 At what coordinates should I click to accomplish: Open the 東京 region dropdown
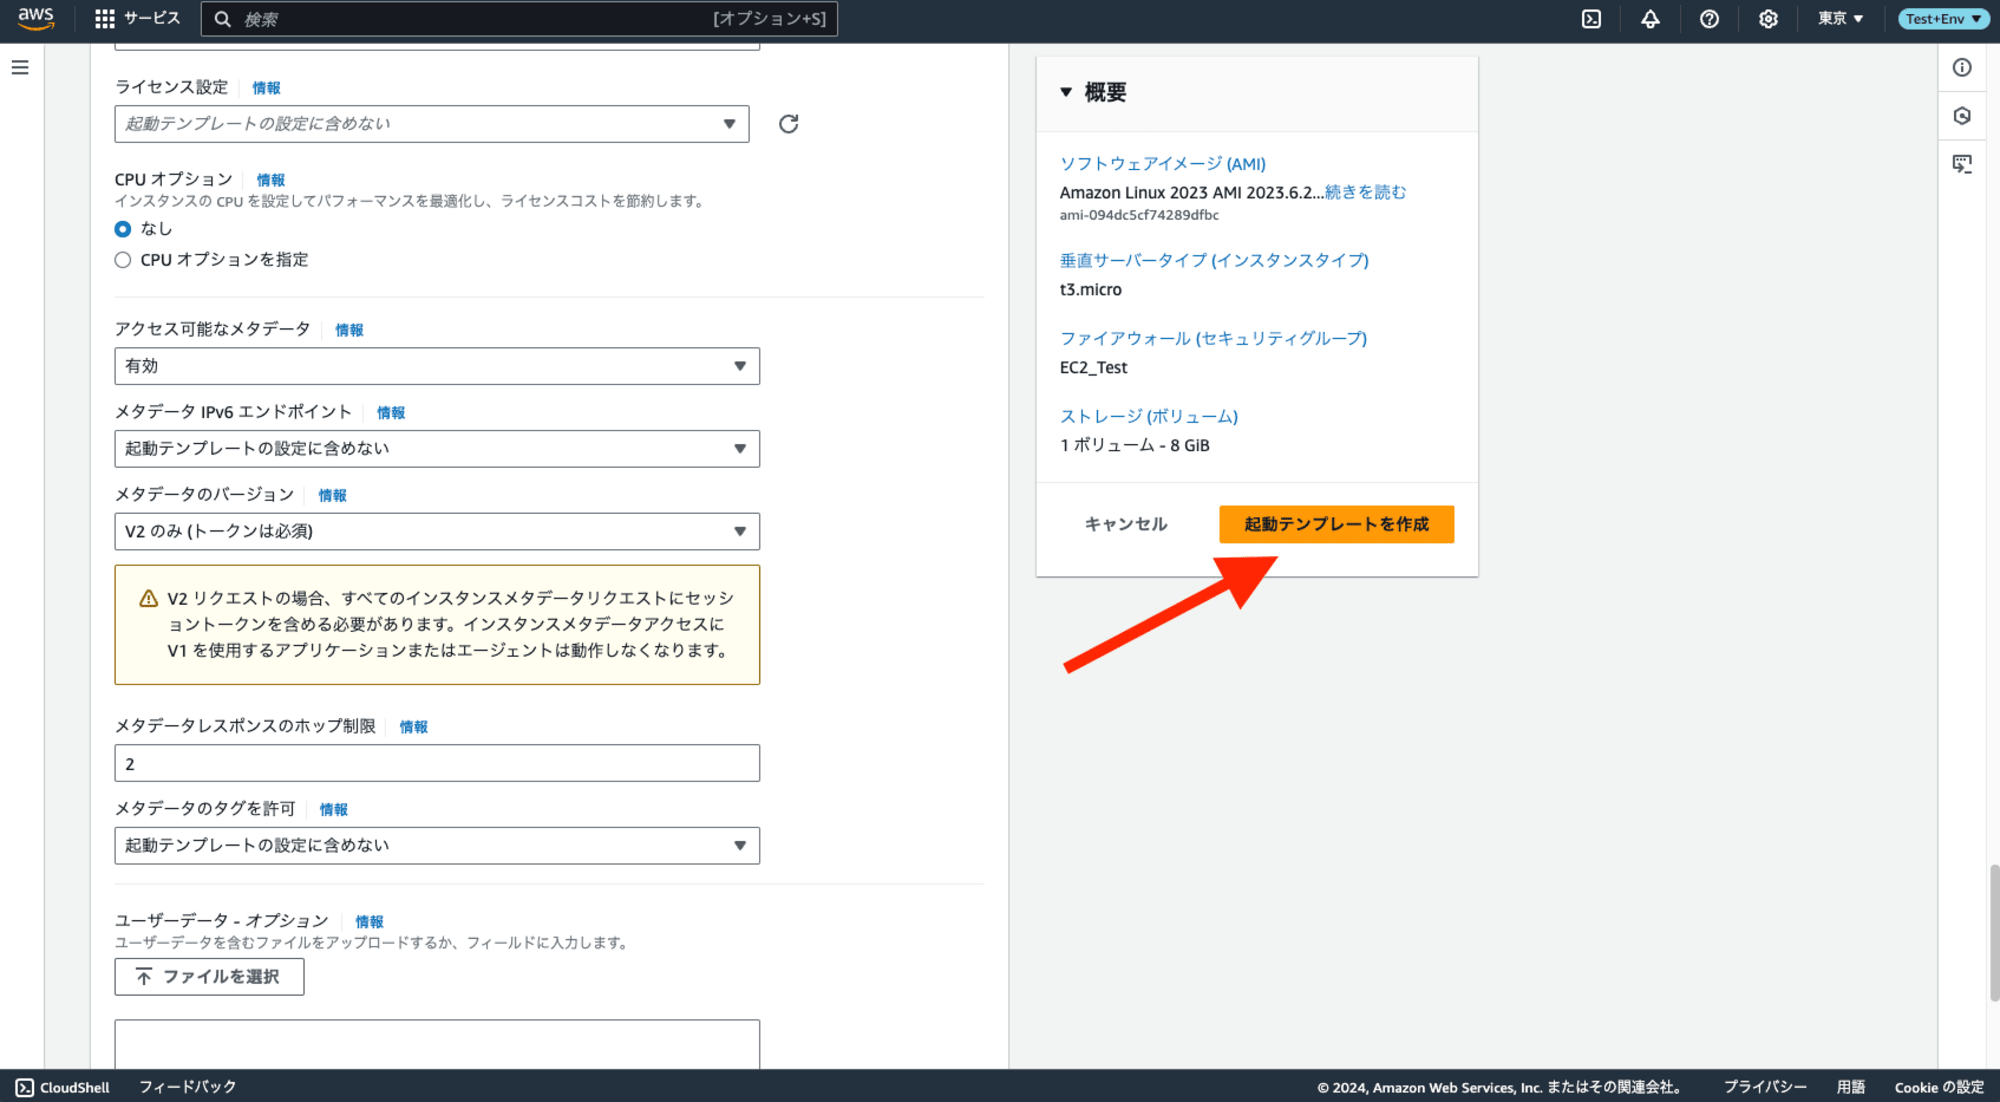pyautogui.click(x=1840, y=18)
